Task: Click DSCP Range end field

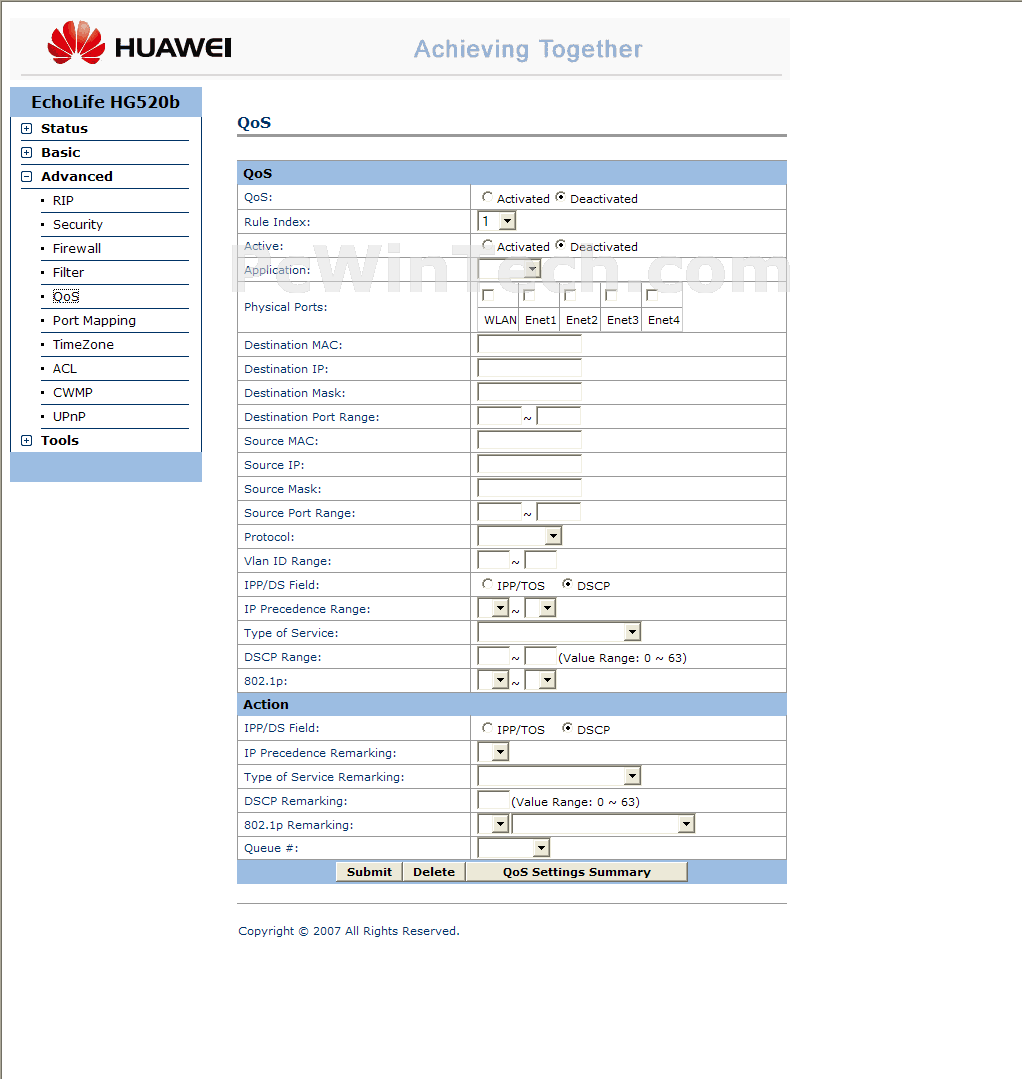Action: [x=540, y=656]
